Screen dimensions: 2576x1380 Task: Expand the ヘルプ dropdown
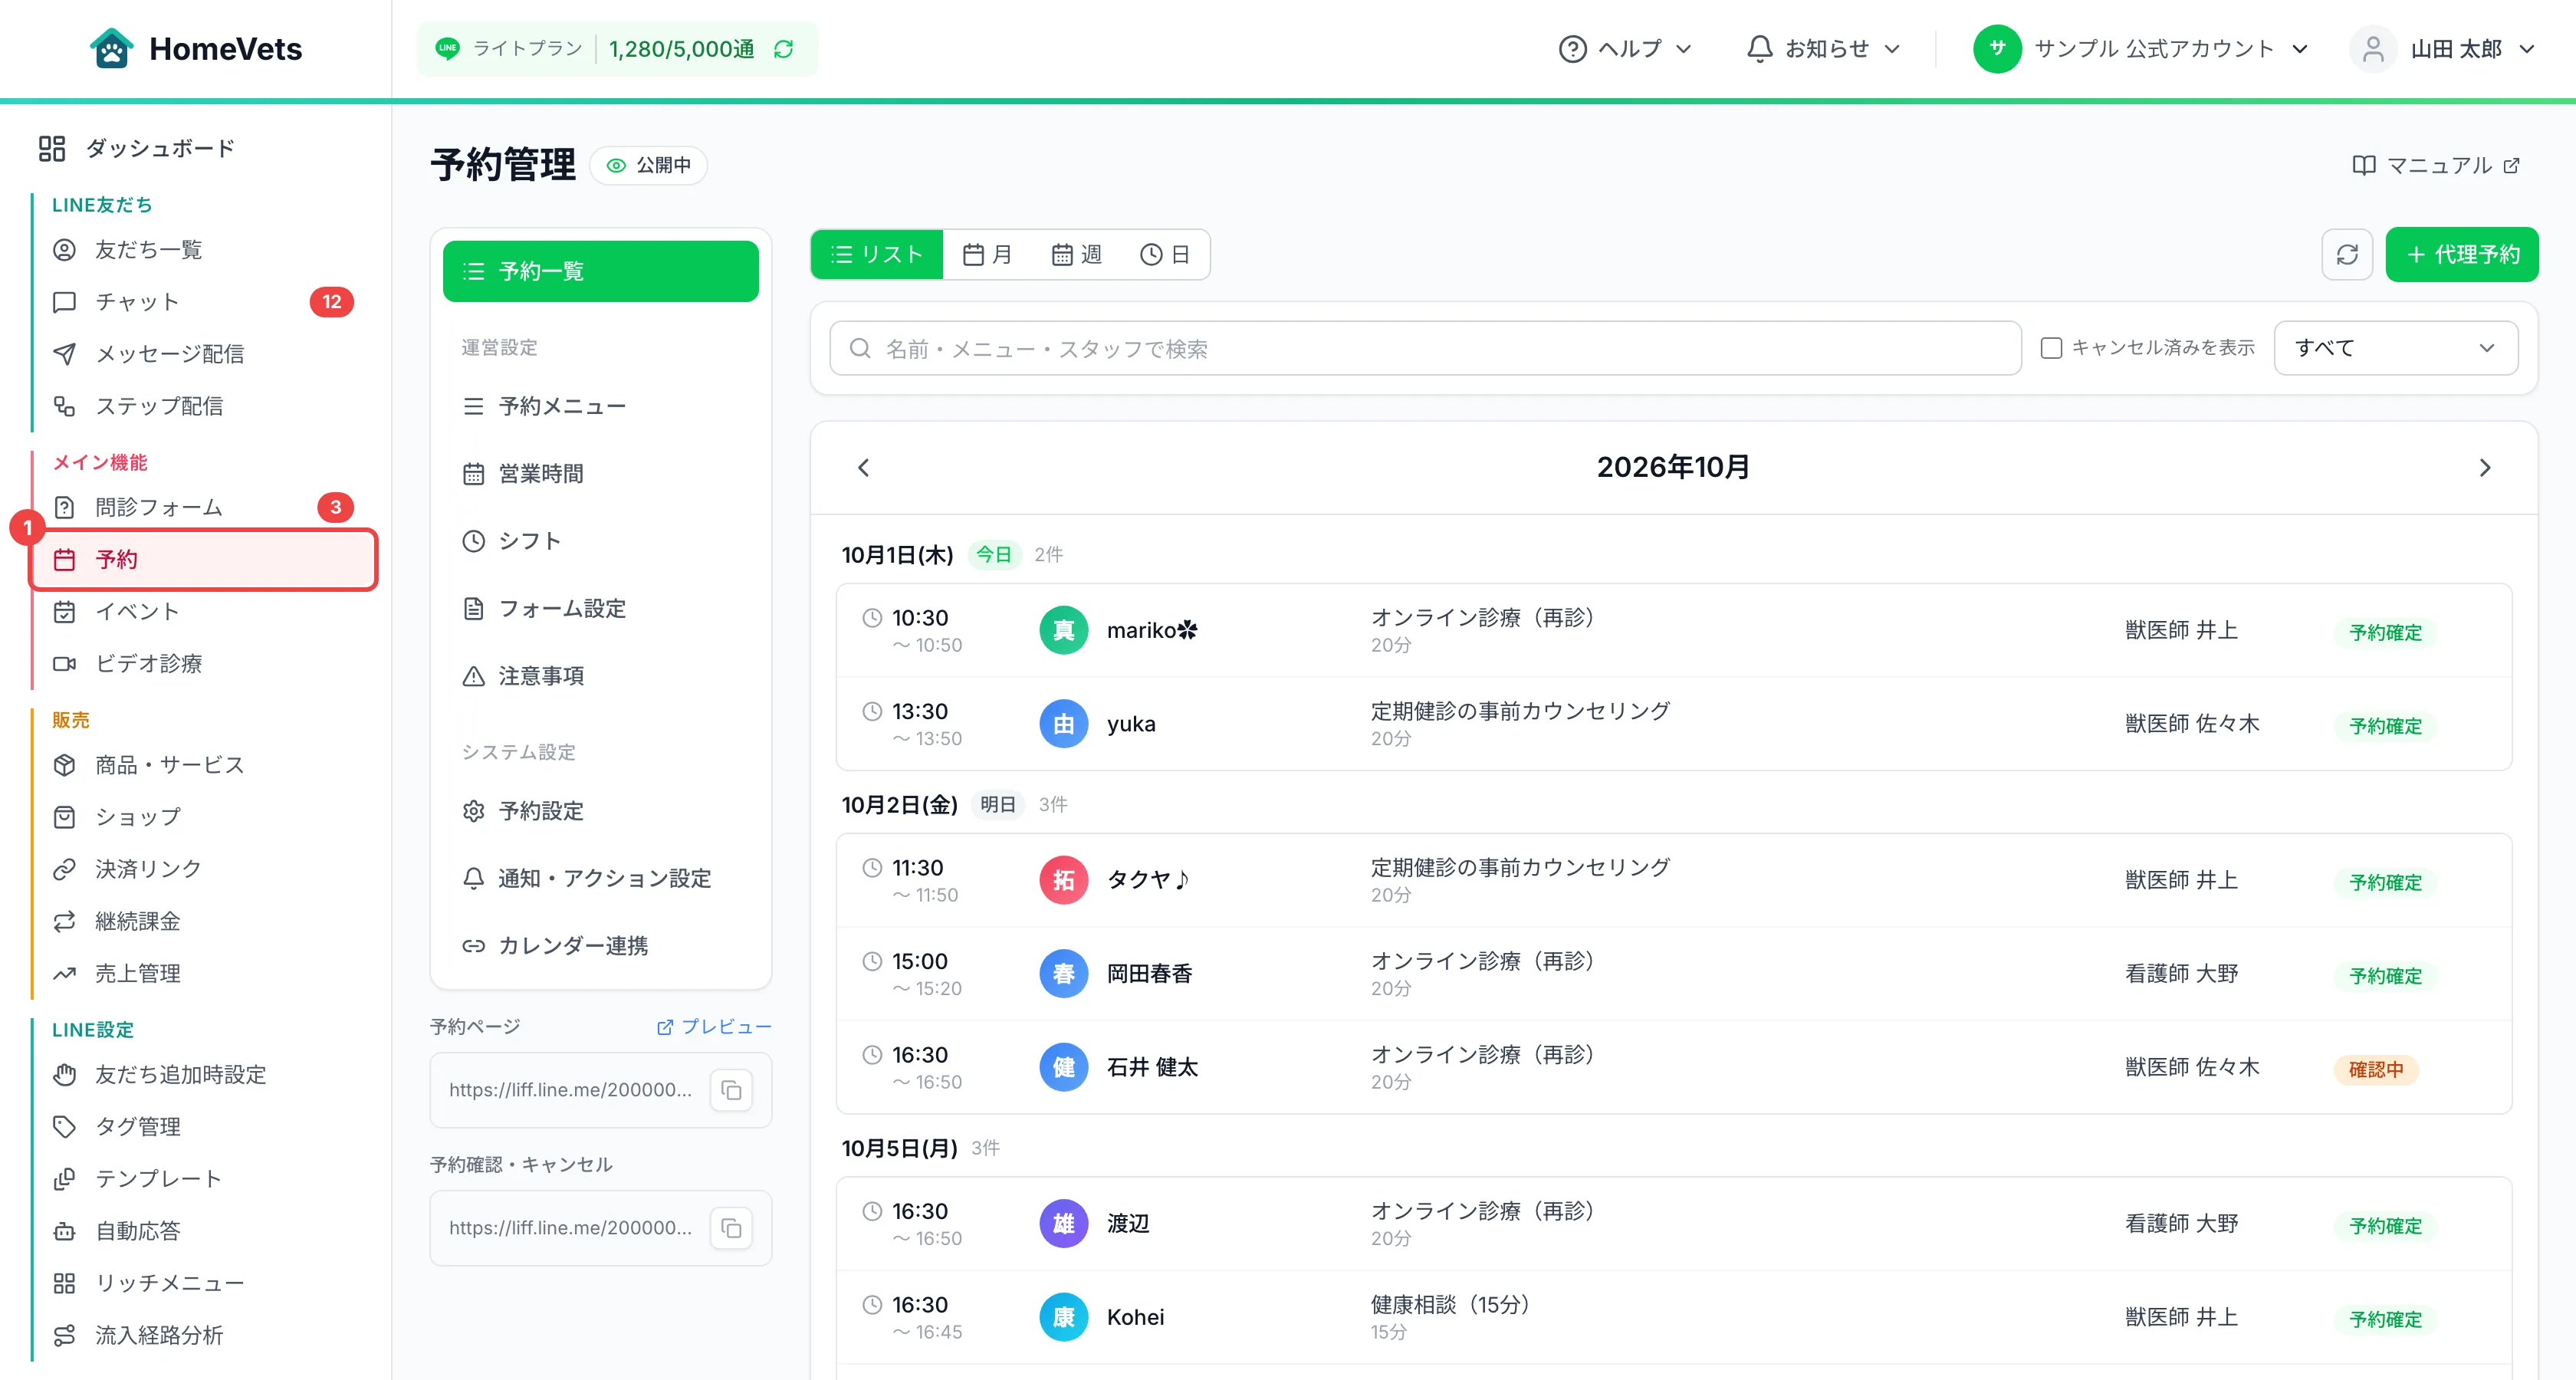point(1625,49)
